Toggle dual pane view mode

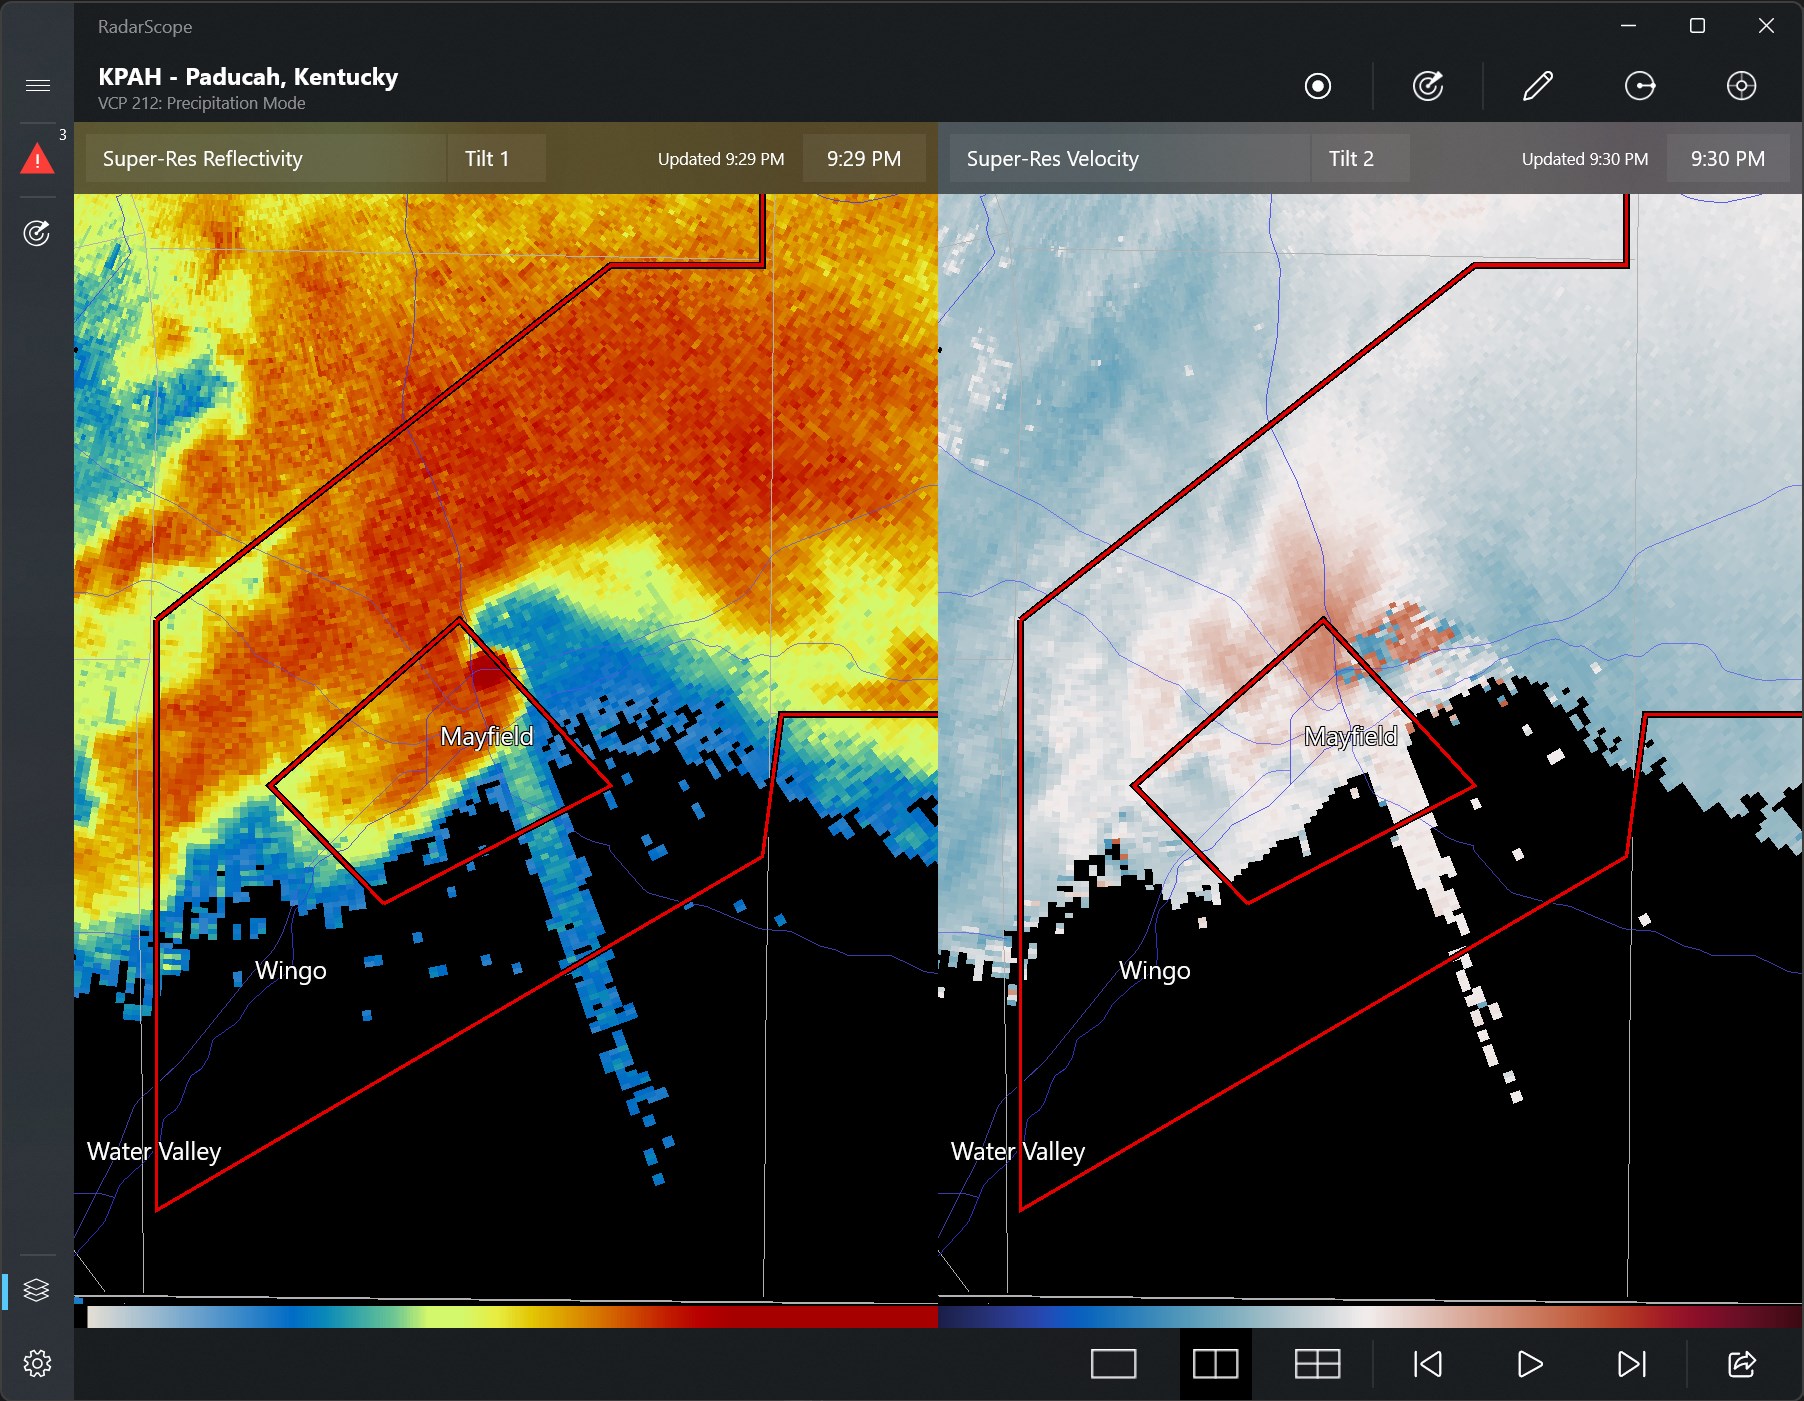(x=1216, y=1363)
